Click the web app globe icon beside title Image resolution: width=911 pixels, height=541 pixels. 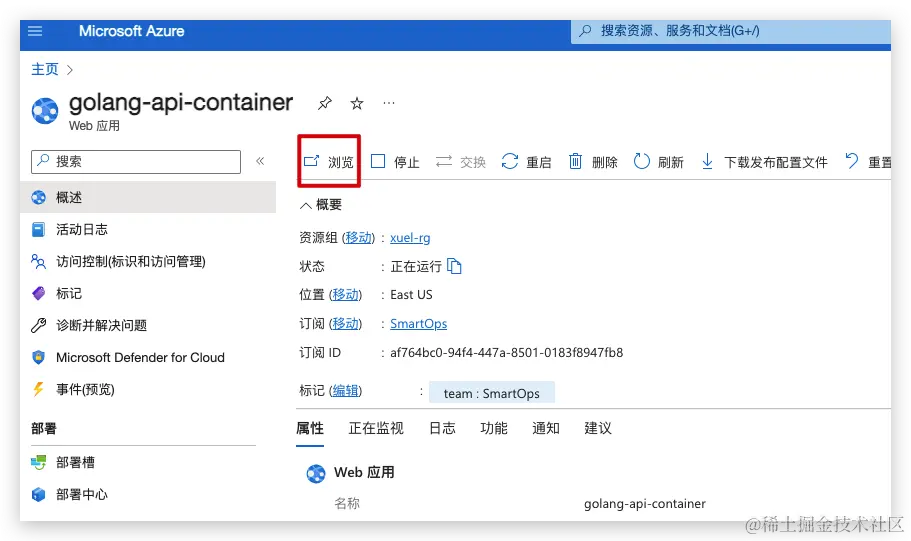tap(45, 110)
